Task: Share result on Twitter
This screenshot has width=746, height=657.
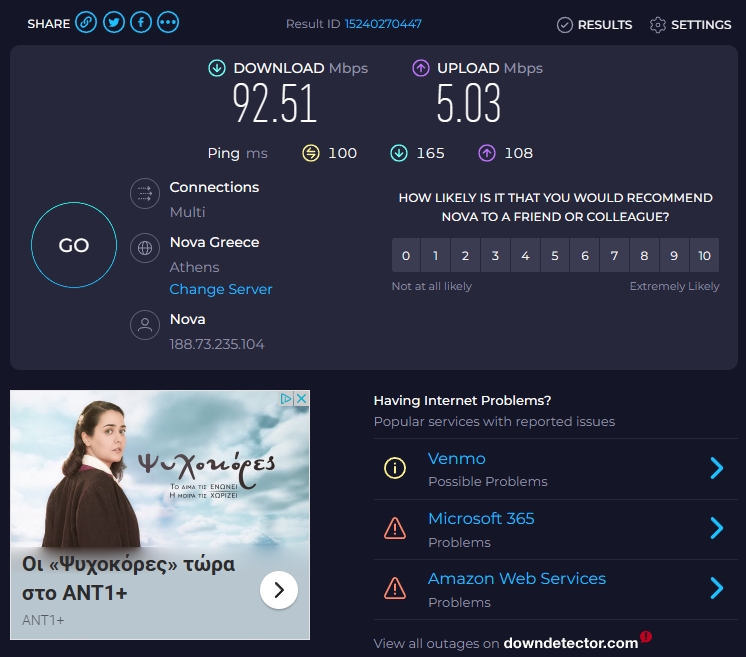Action: pyautogui.click(x=113, y=23)
